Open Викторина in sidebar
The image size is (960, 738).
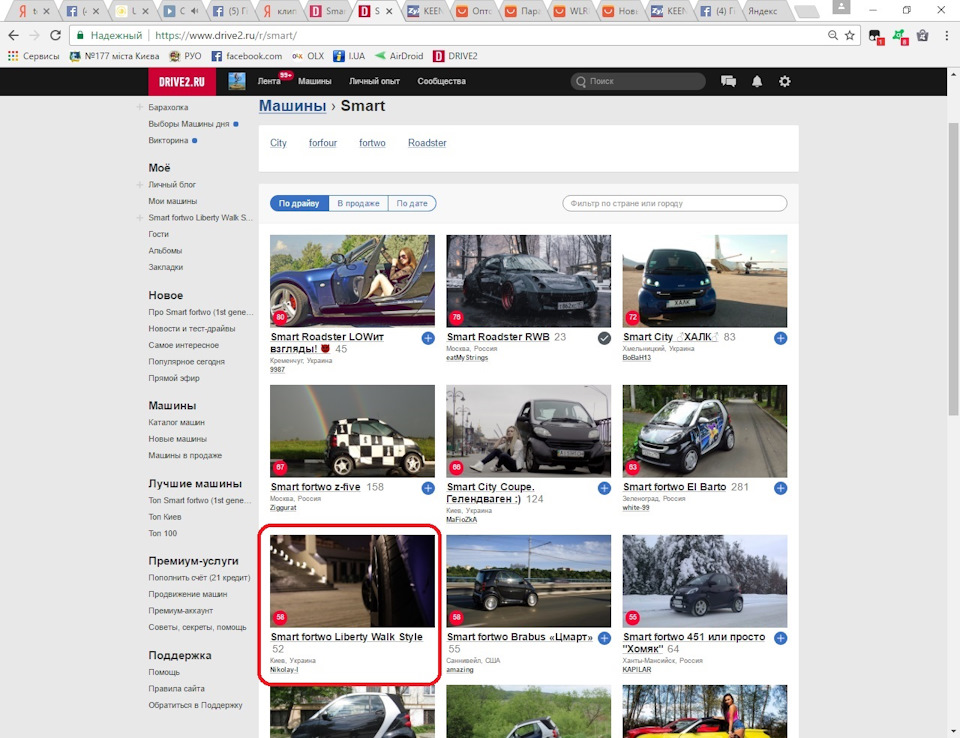[168, 140]
